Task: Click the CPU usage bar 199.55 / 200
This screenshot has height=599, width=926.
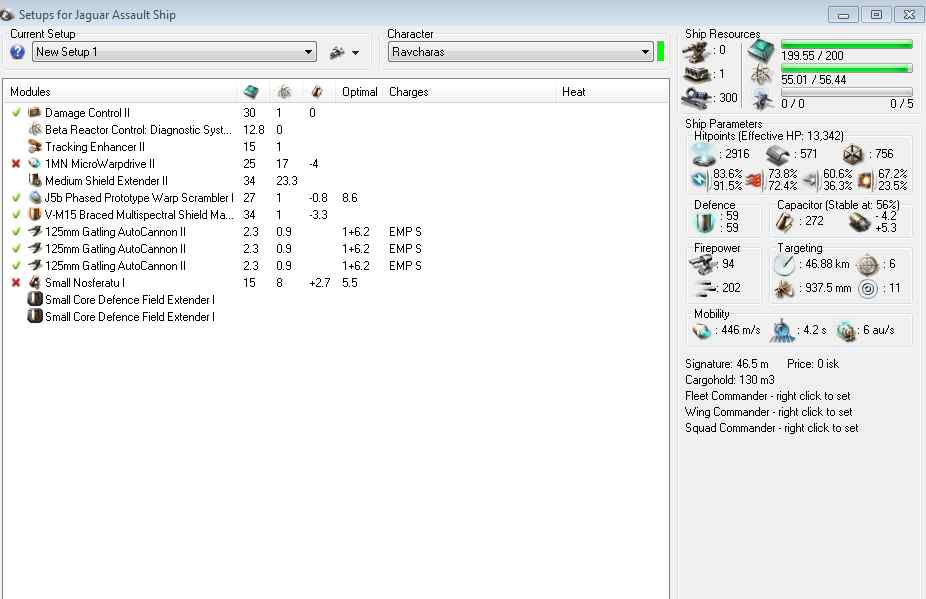Action: click(846, 44)
